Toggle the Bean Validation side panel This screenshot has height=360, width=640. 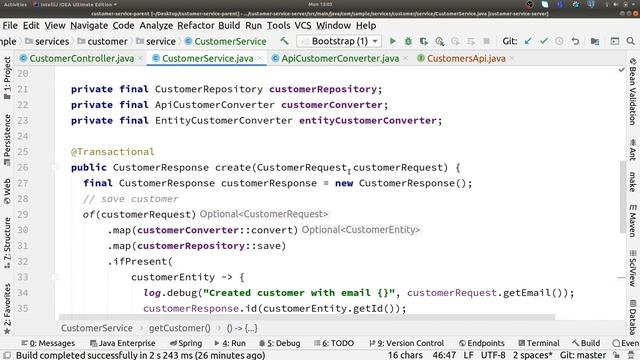(x=633, y=91)
